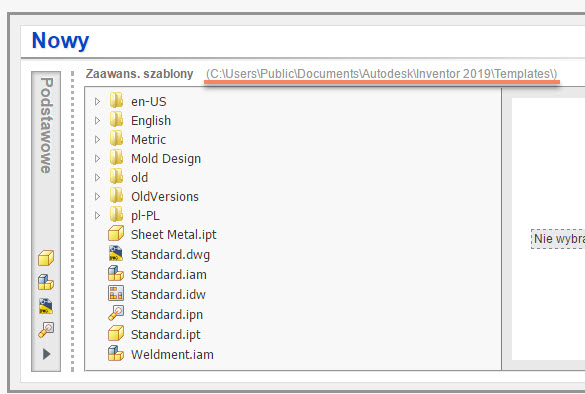
Task: Select Standard.ipt template name
Action: click(166, 335)
